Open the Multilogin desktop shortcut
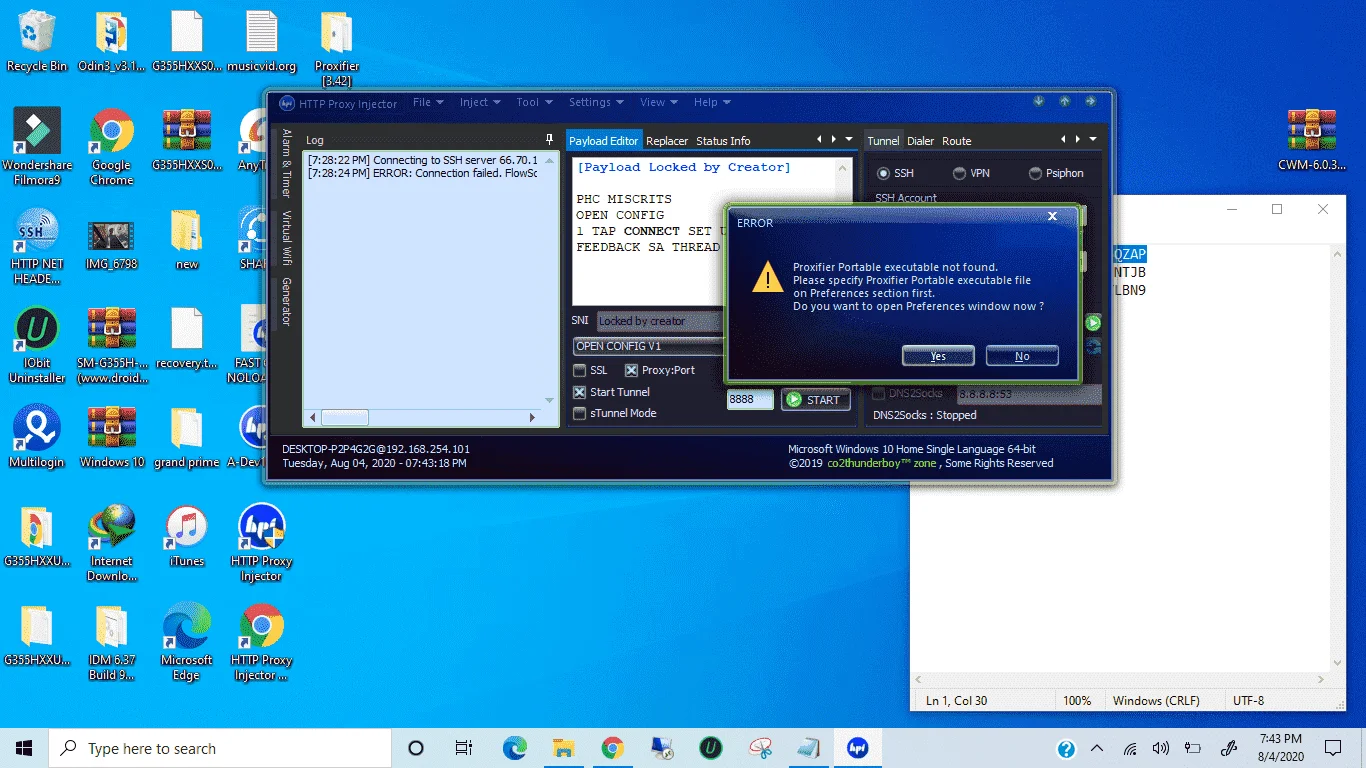 coord(37,437)
